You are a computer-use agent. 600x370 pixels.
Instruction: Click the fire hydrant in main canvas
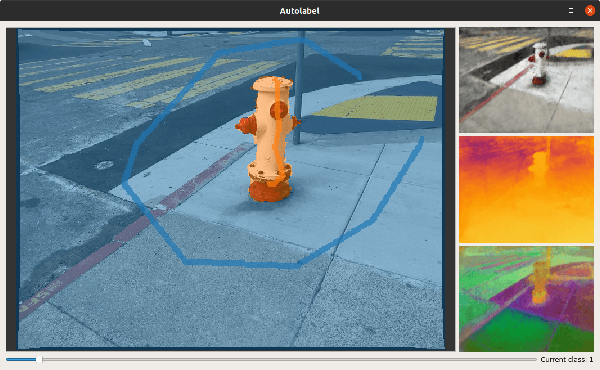[269, 140]
